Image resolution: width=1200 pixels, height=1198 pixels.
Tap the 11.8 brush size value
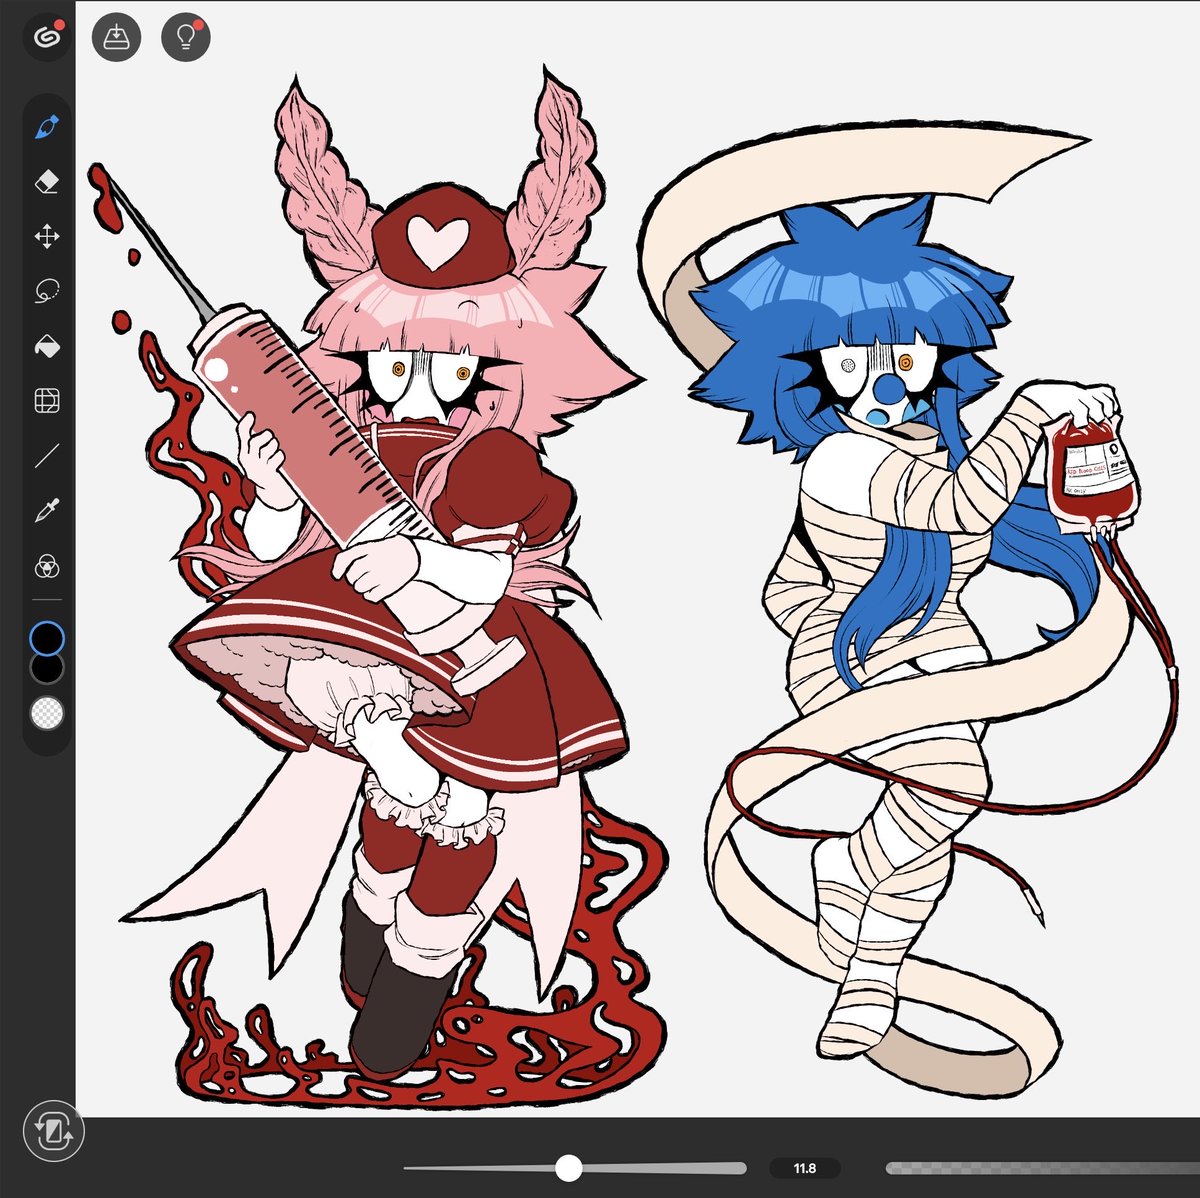click(804, 1168)
